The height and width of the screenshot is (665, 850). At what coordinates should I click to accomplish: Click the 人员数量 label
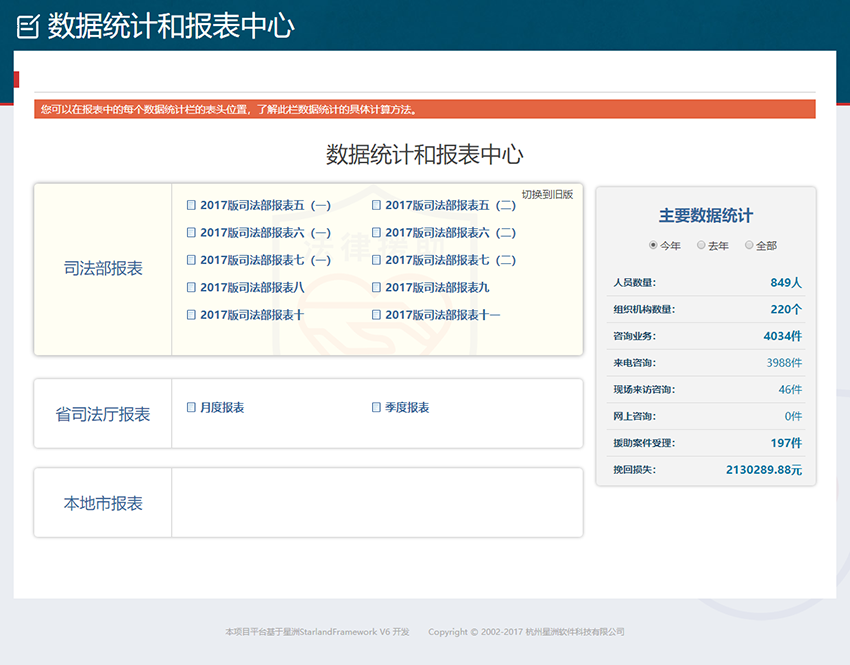click(x=634, y=282)
